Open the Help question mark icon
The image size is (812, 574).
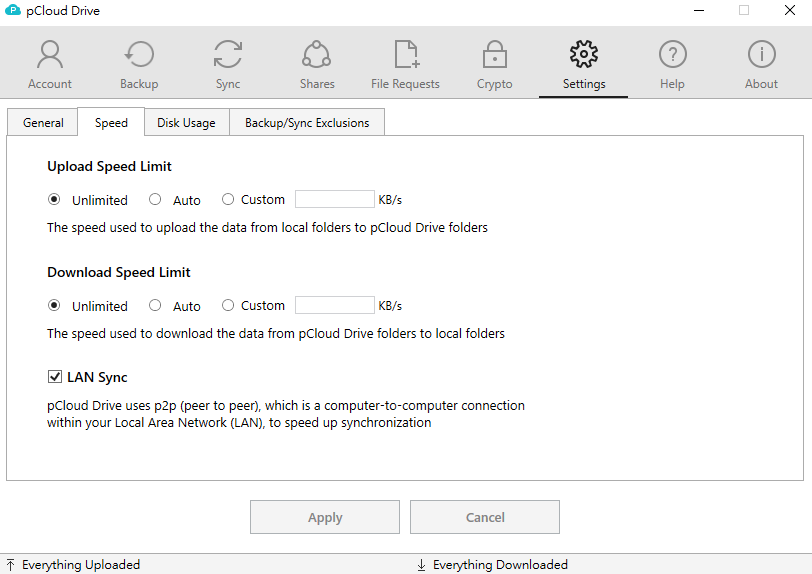672,55
